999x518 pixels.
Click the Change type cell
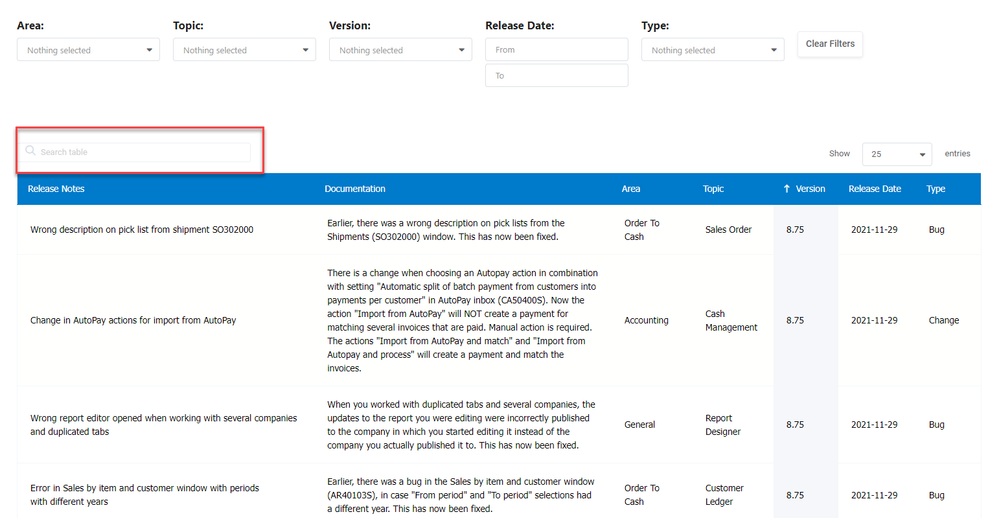pyautogui.click(x=944, y=320)
